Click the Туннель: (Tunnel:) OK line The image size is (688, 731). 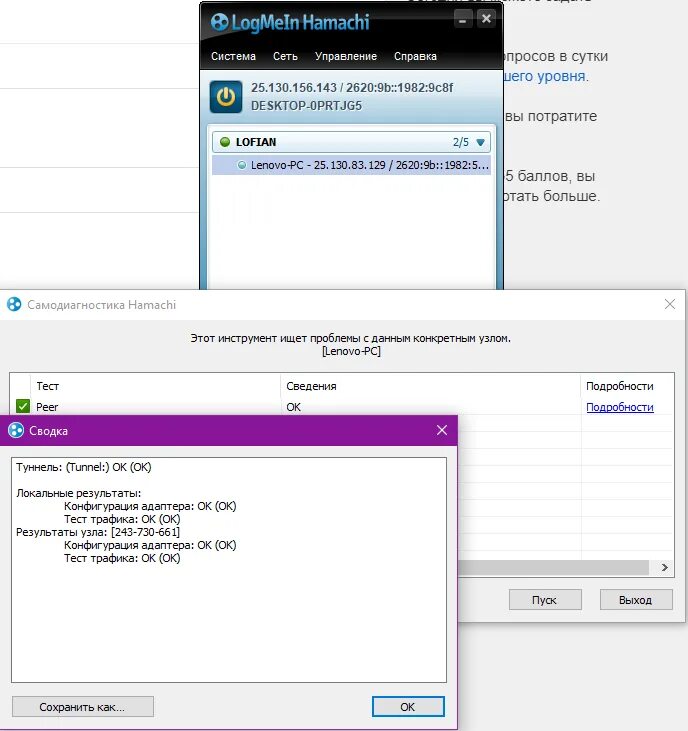point(84,467)
